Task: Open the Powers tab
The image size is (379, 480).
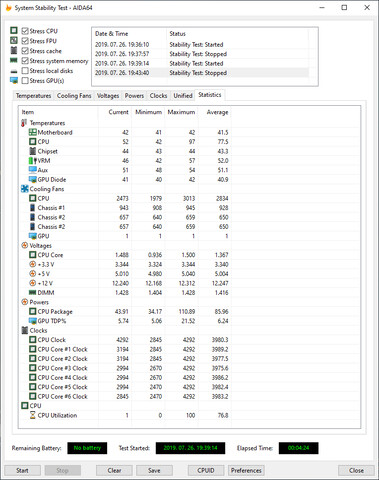Action: (134, 96)
